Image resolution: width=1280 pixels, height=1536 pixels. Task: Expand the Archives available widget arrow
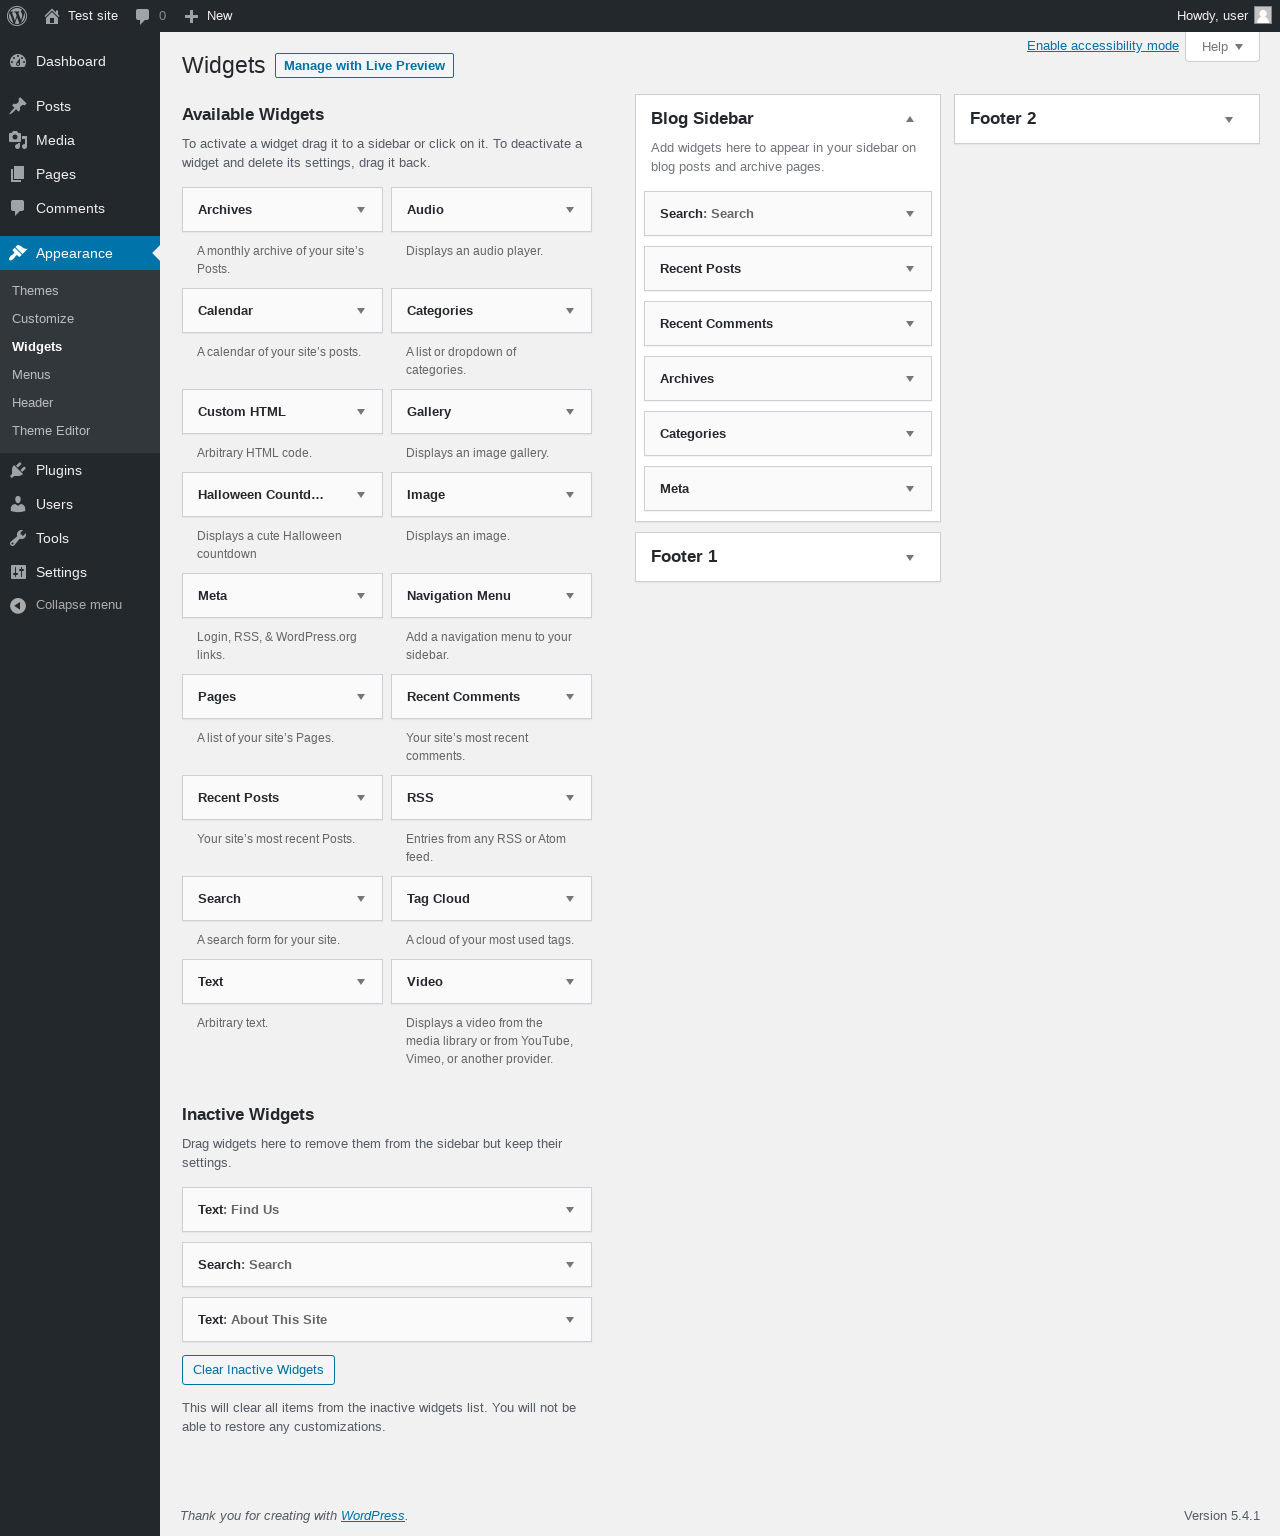[361, 210]
